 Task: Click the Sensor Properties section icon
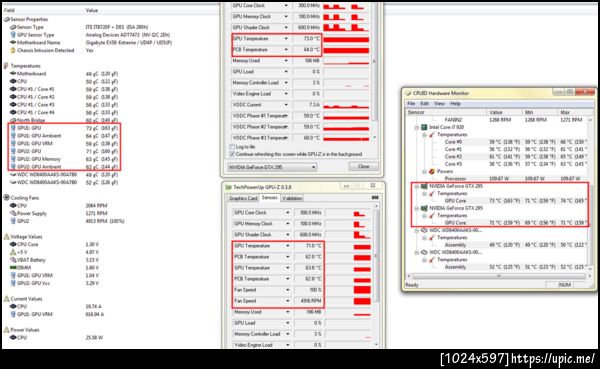click(7, 19)
